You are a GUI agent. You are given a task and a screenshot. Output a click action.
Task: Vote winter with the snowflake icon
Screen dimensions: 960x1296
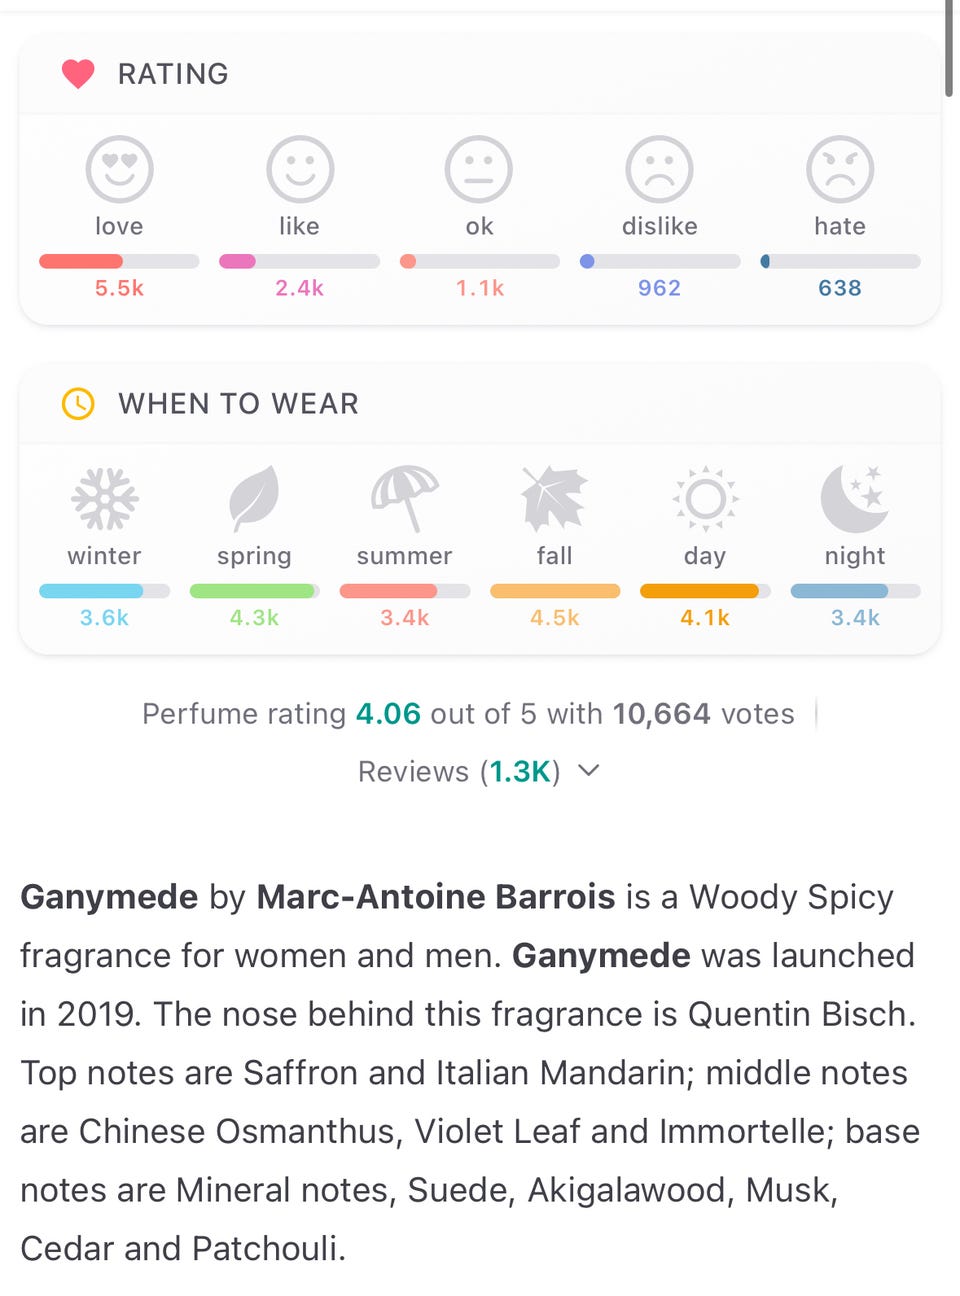[x=104, y=498]
